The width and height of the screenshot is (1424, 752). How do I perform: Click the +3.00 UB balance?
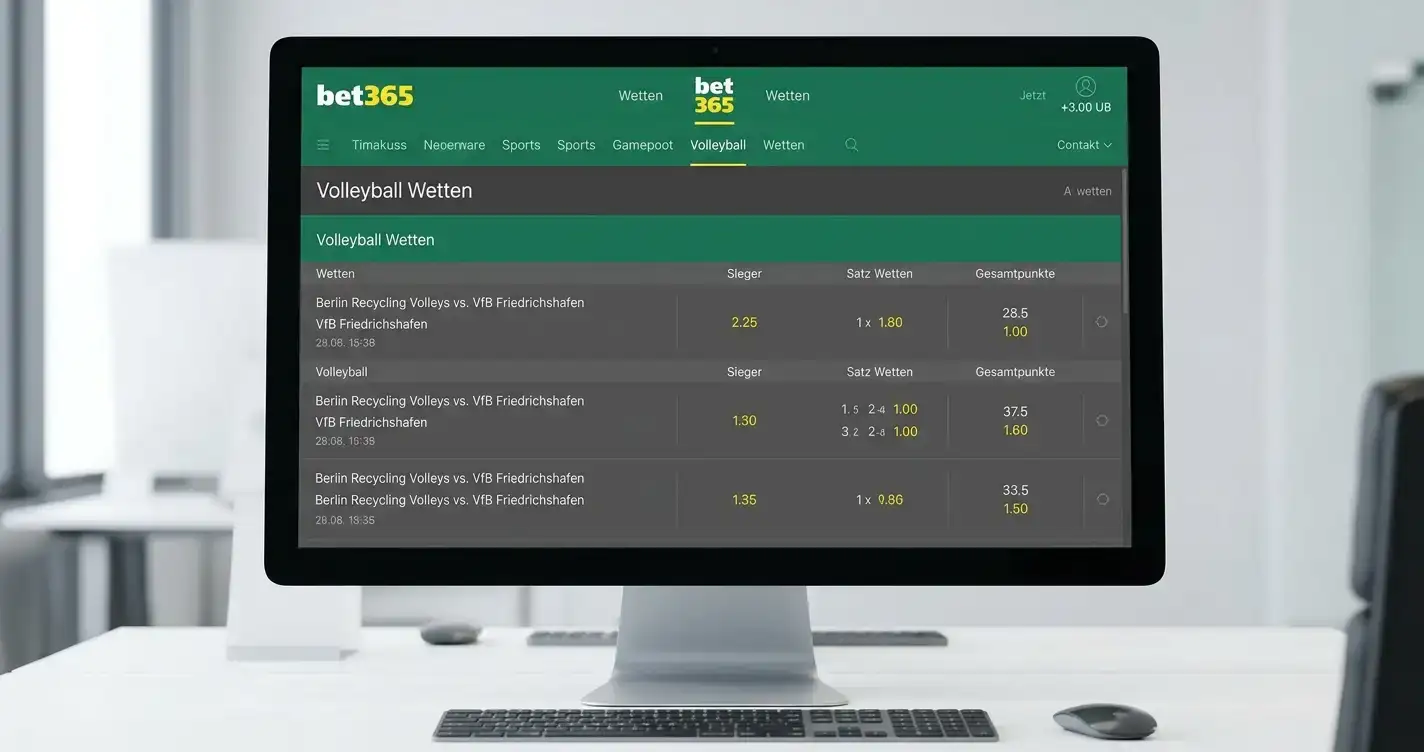click(1086, 108)
